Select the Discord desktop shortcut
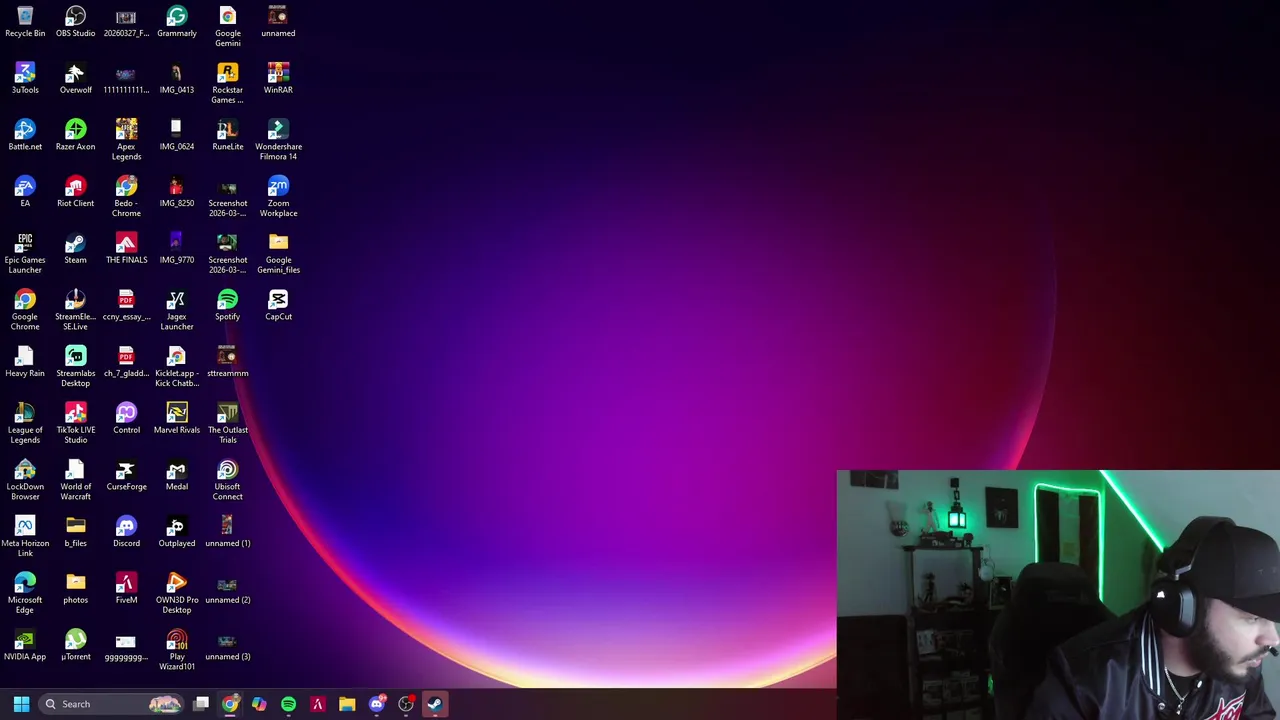 (126, 532)
